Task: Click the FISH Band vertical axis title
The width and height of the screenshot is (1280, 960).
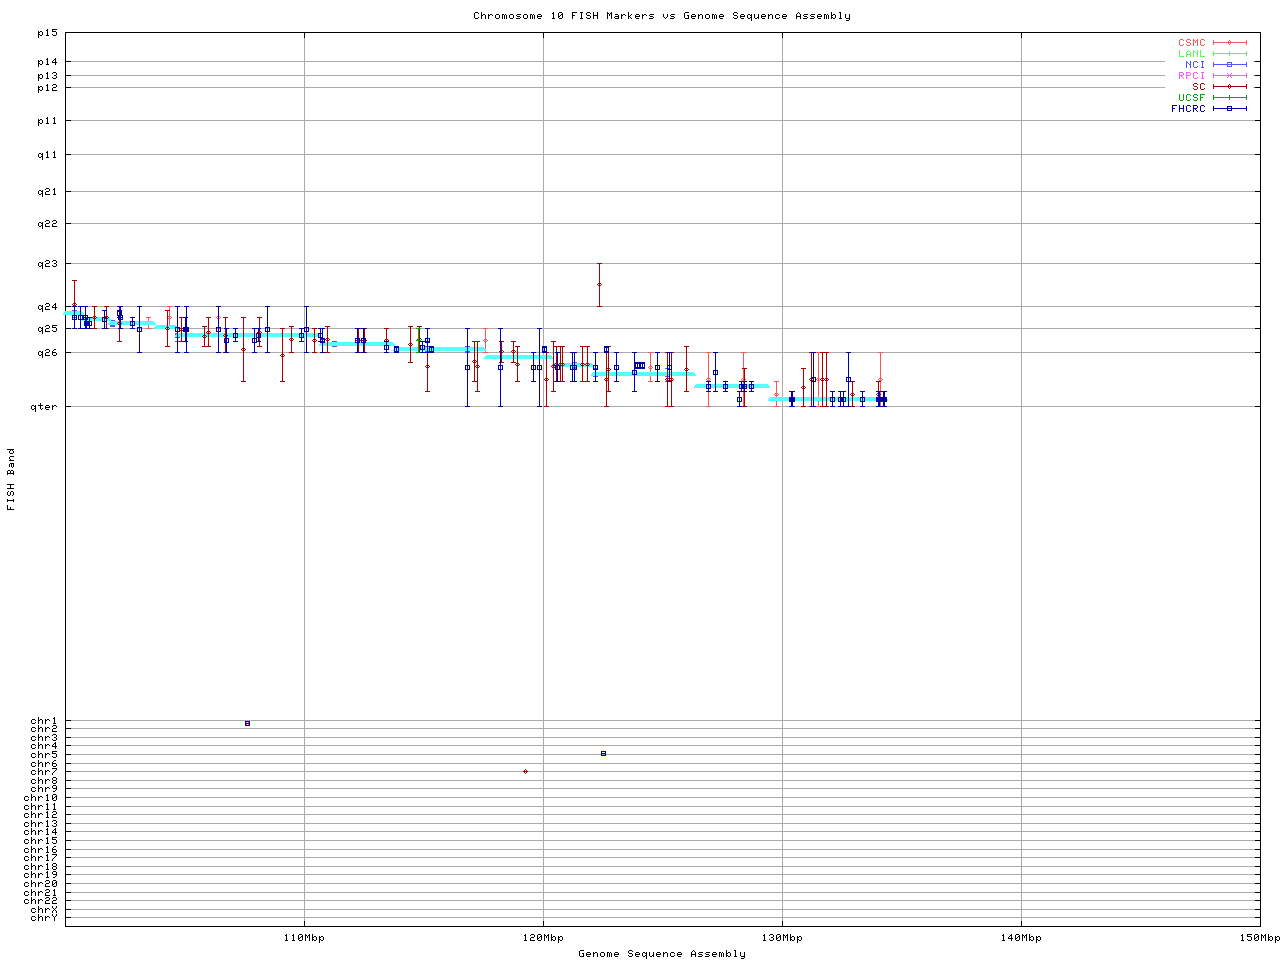Action: (x=11, y=479)
